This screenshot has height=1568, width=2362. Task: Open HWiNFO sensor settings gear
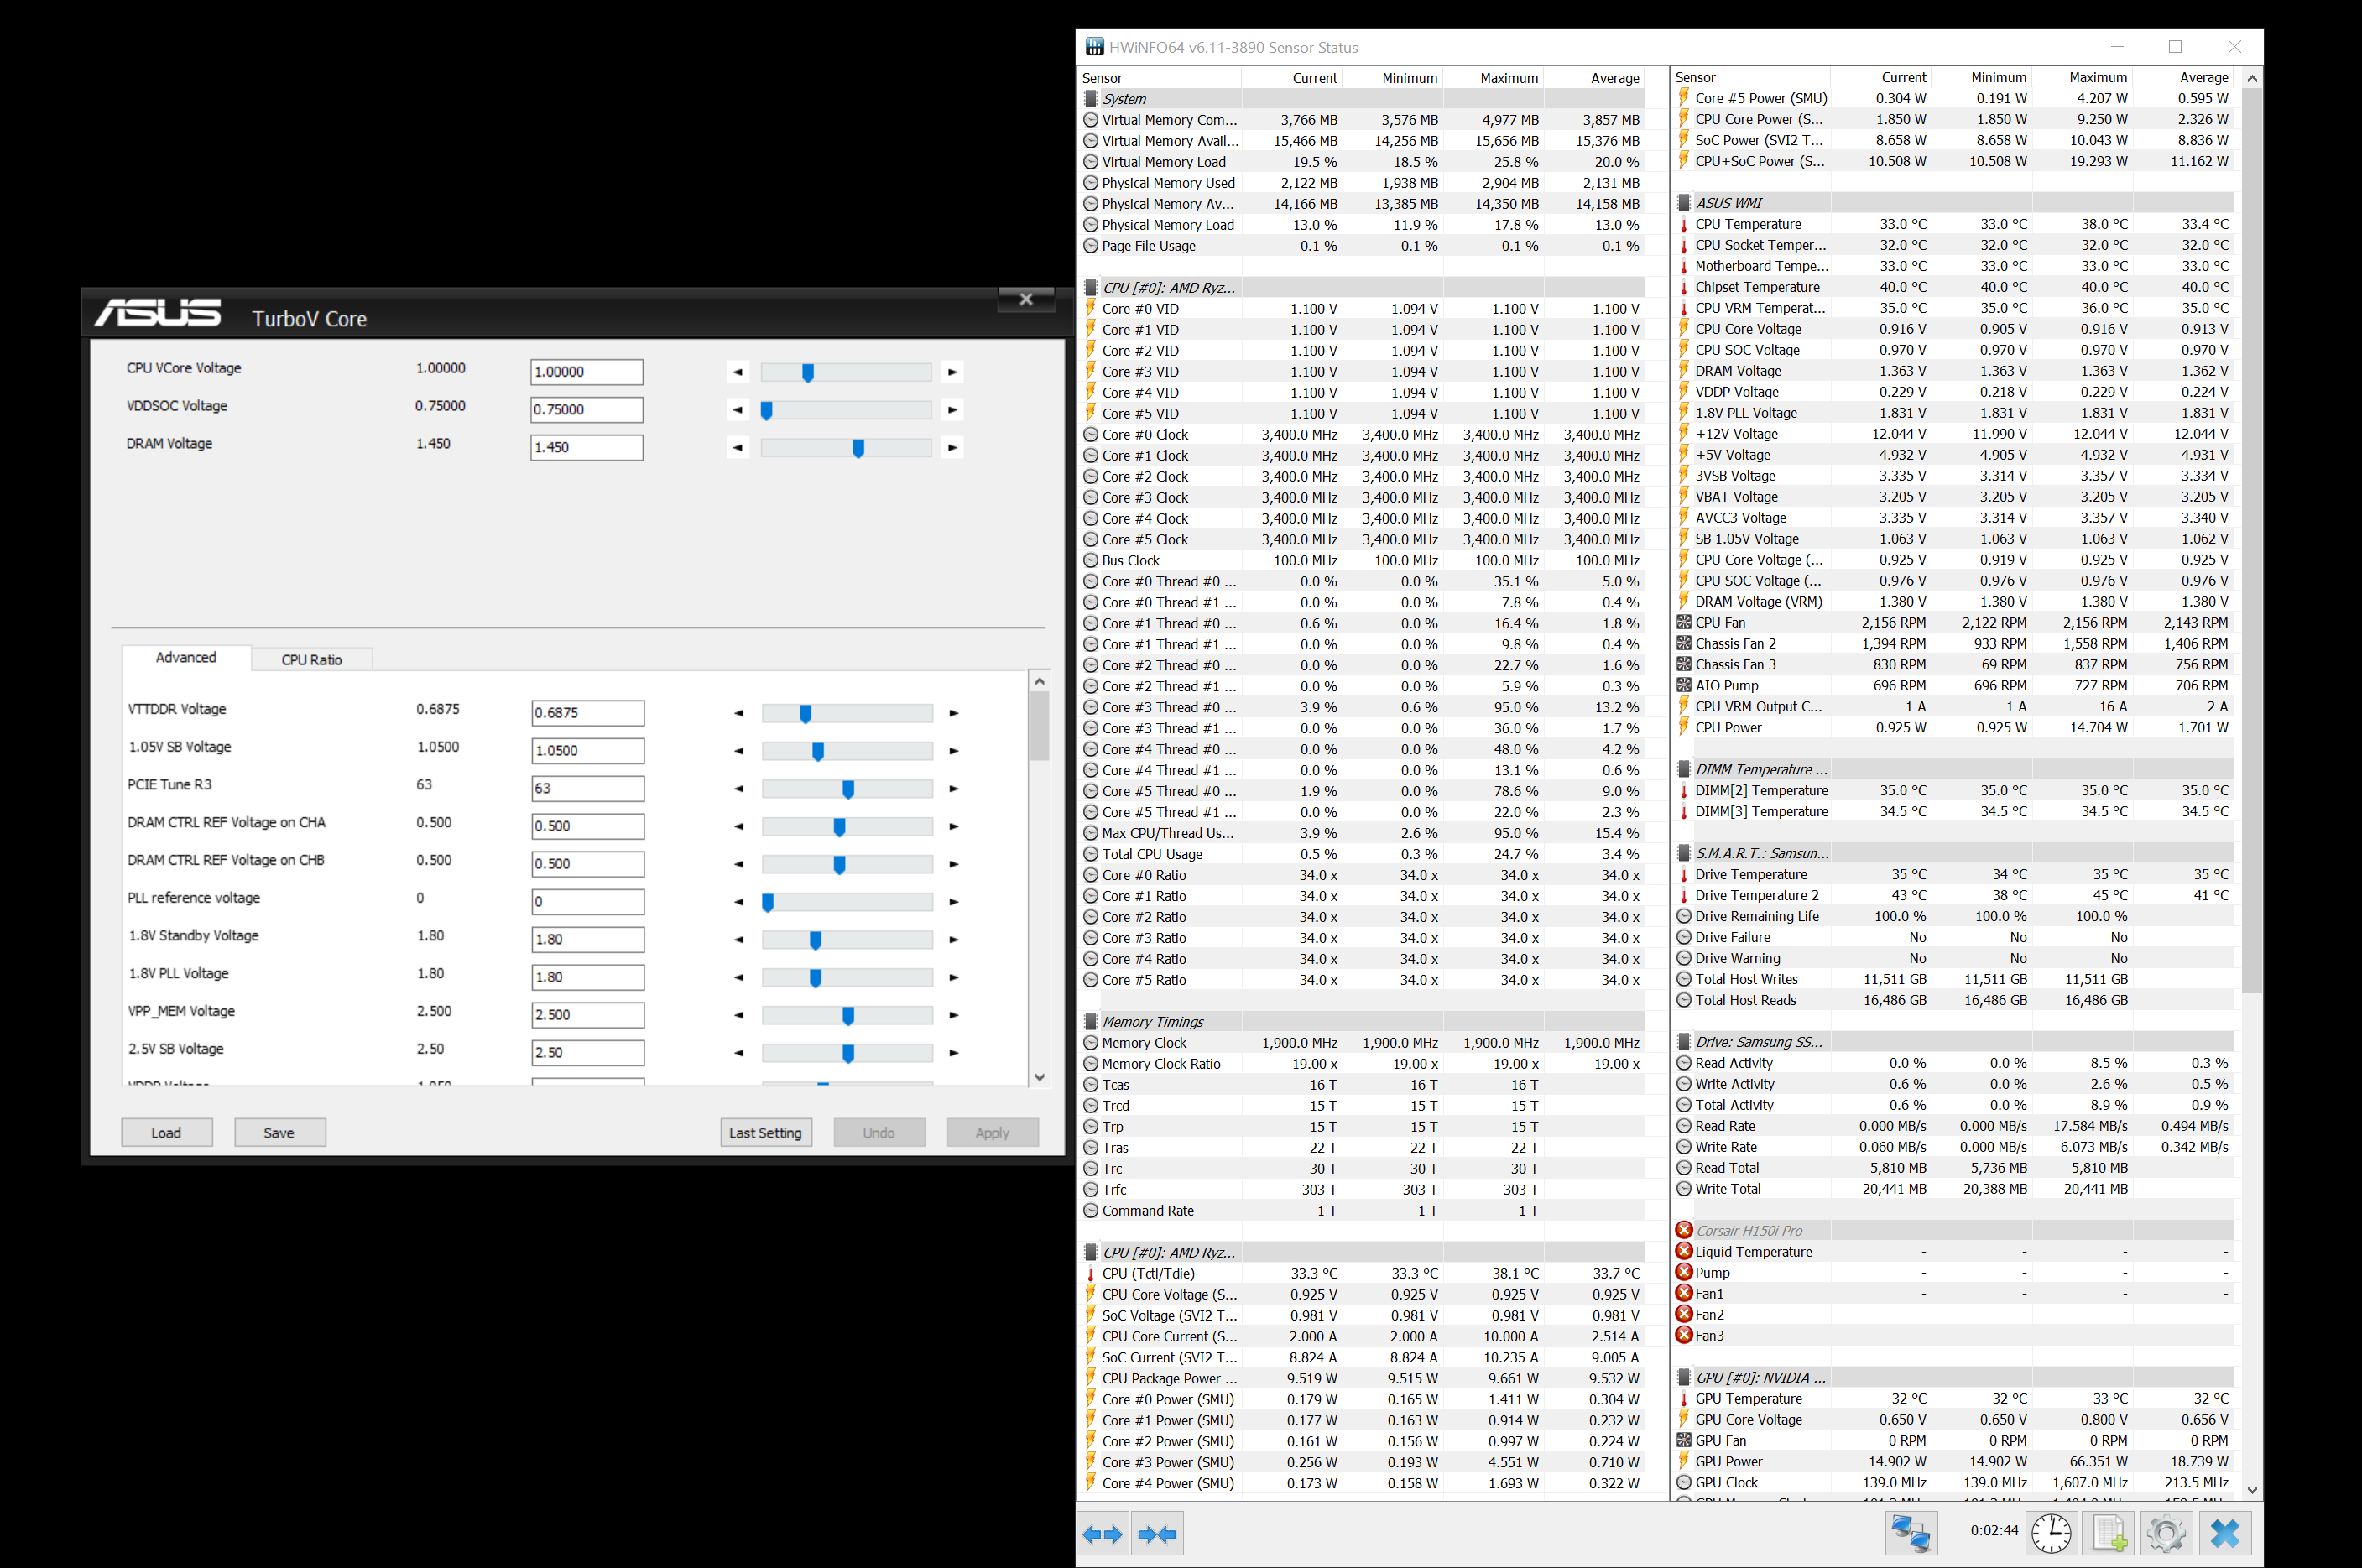(2166, 1533)
